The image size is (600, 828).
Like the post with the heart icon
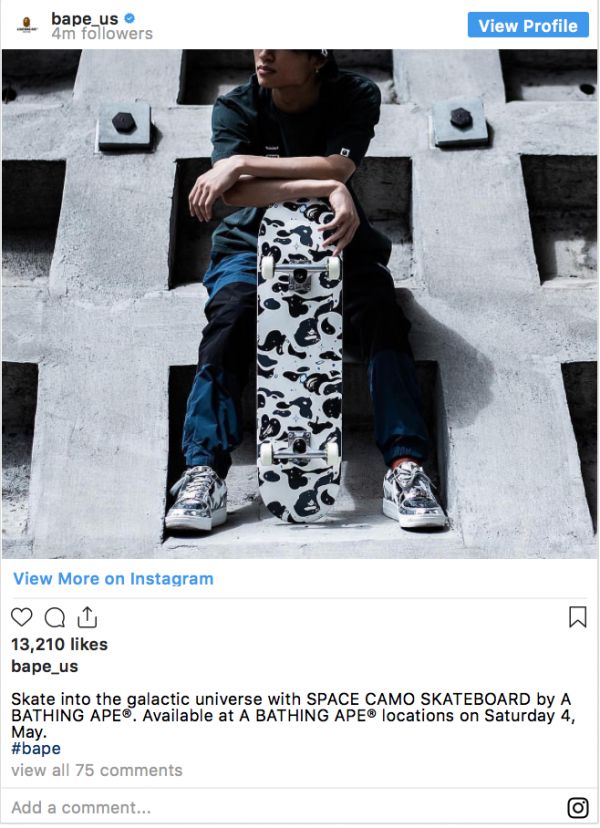(x=22, y=617)
